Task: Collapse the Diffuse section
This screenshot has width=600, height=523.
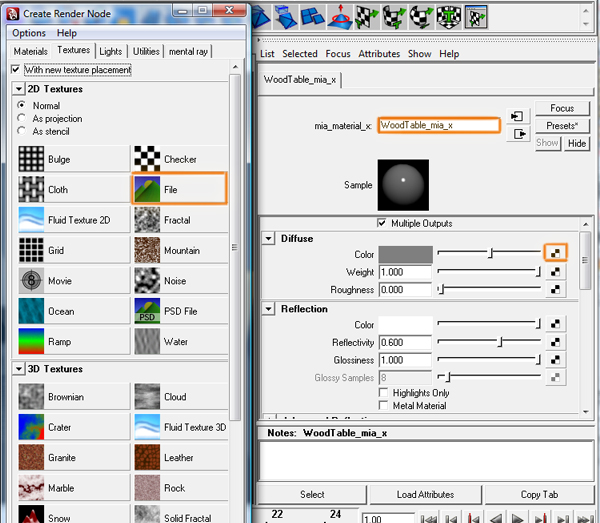Action: (x=269, y=238)
